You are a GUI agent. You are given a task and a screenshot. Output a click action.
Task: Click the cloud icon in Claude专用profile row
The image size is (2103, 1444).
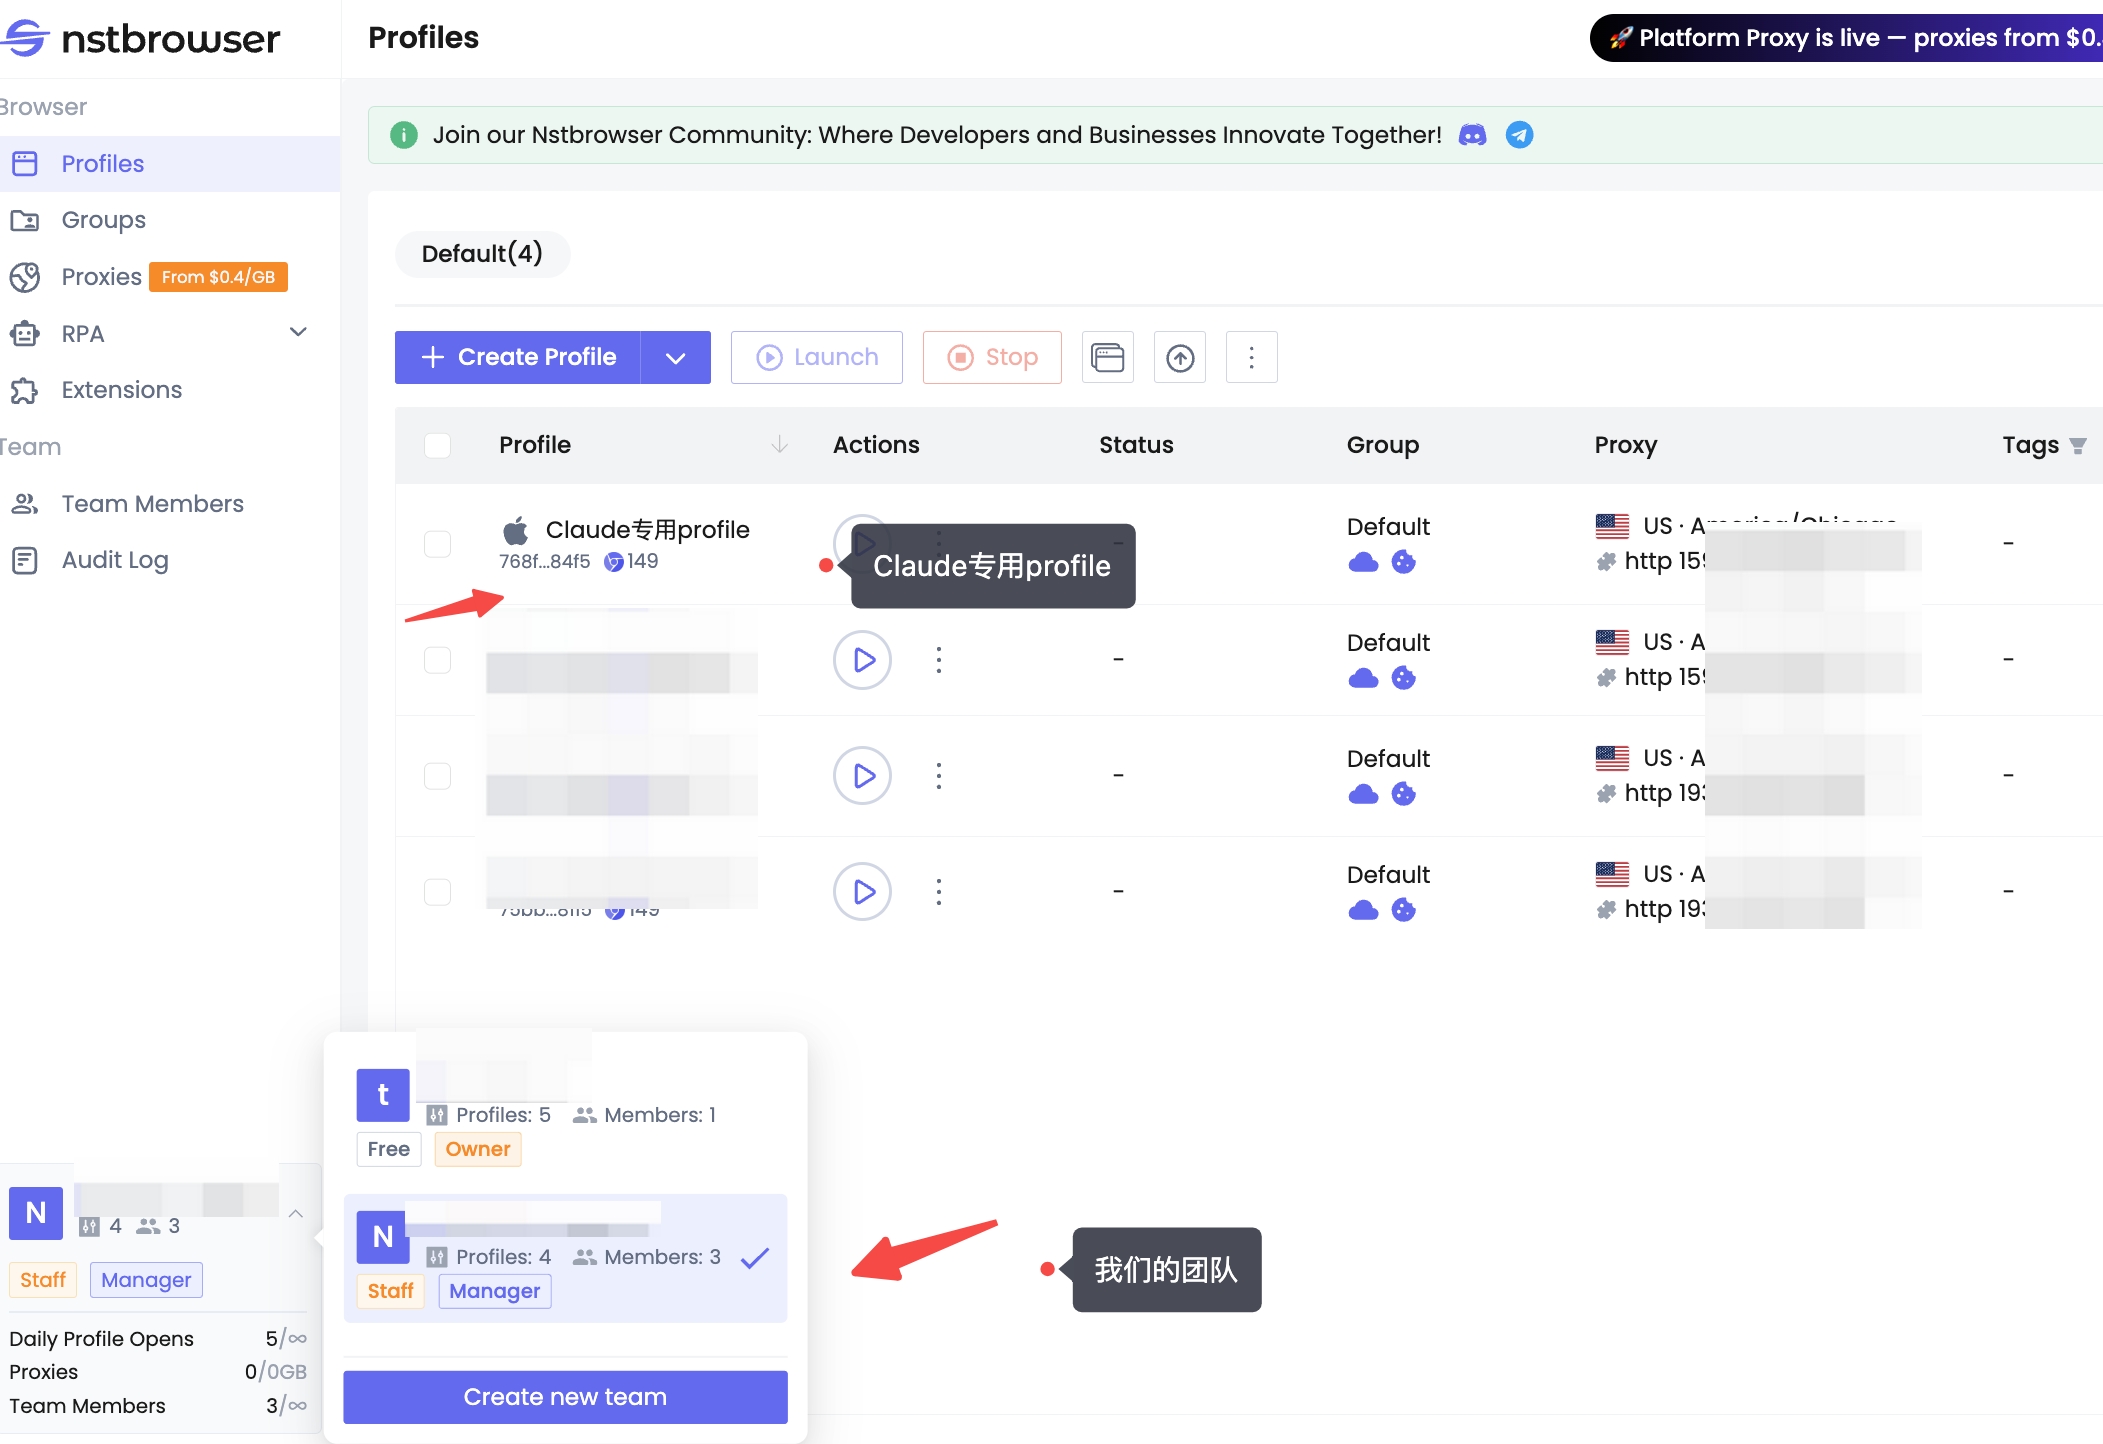(1363, 562)
